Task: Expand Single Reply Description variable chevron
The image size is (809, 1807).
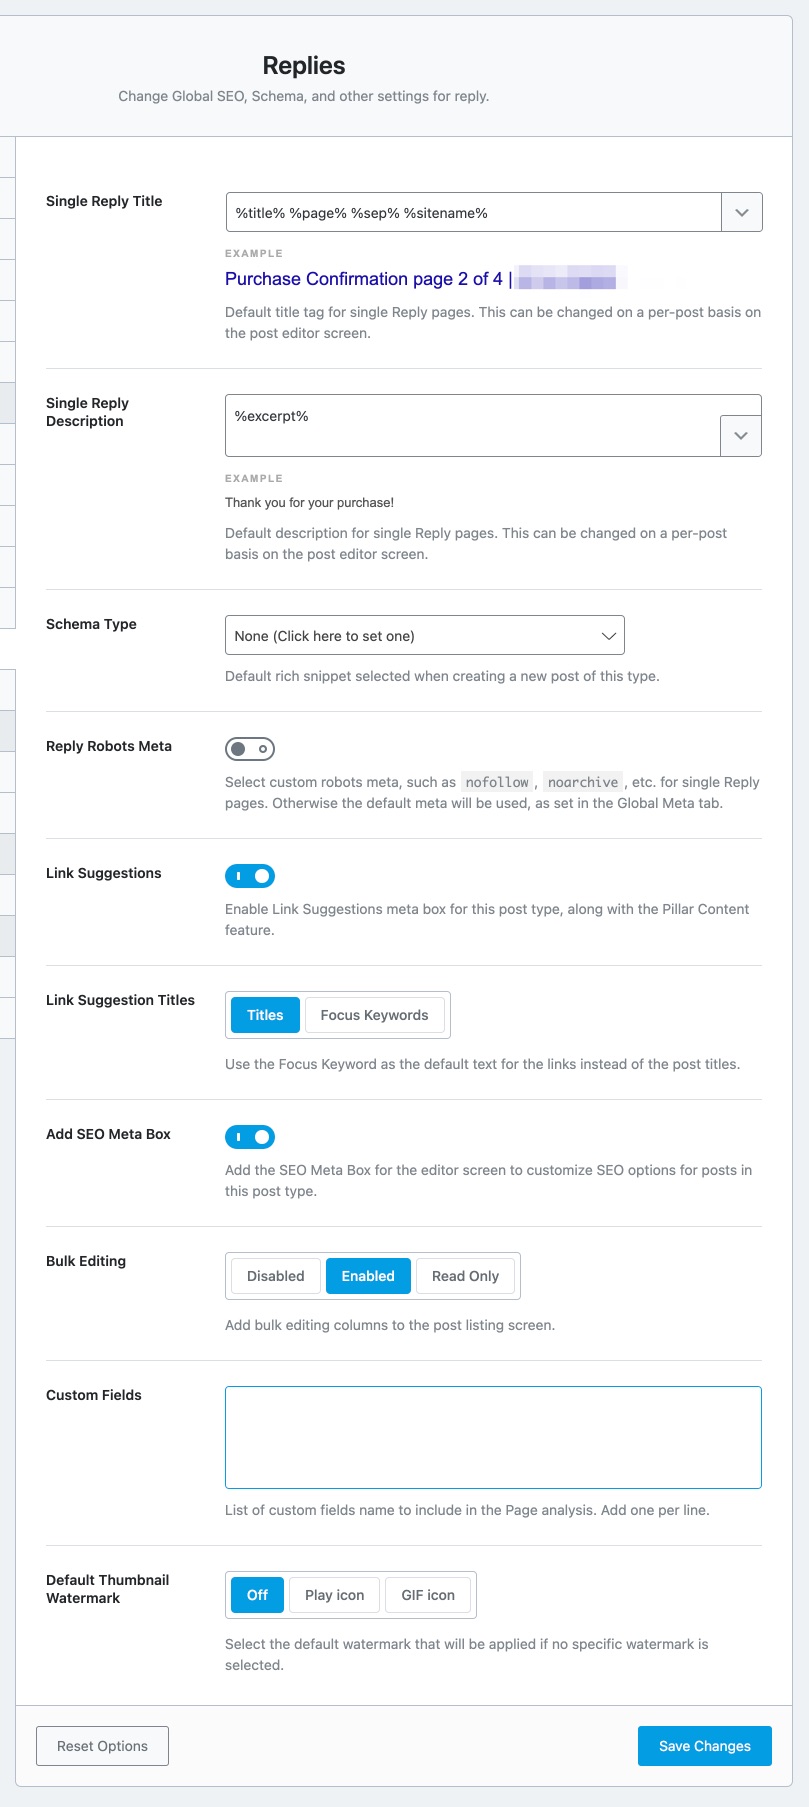Action: click(741, 436)
